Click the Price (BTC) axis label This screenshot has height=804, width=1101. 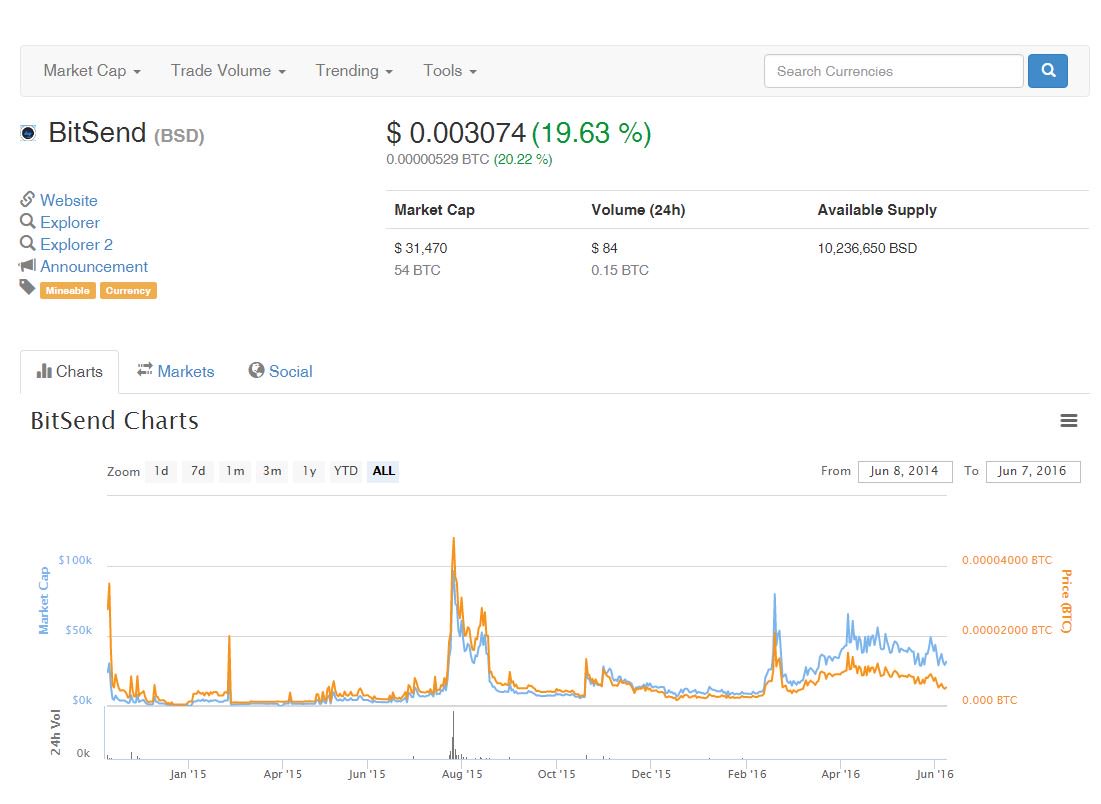tap(1066, 601)
